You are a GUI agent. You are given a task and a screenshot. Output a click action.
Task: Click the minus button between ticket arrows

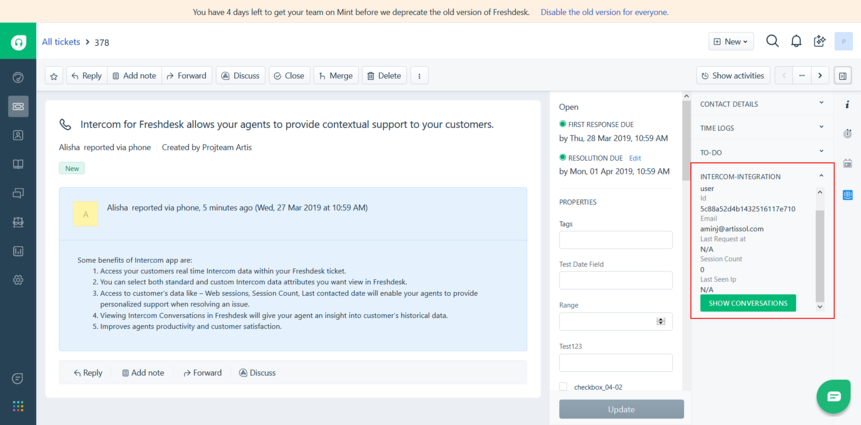coord(802,76)
